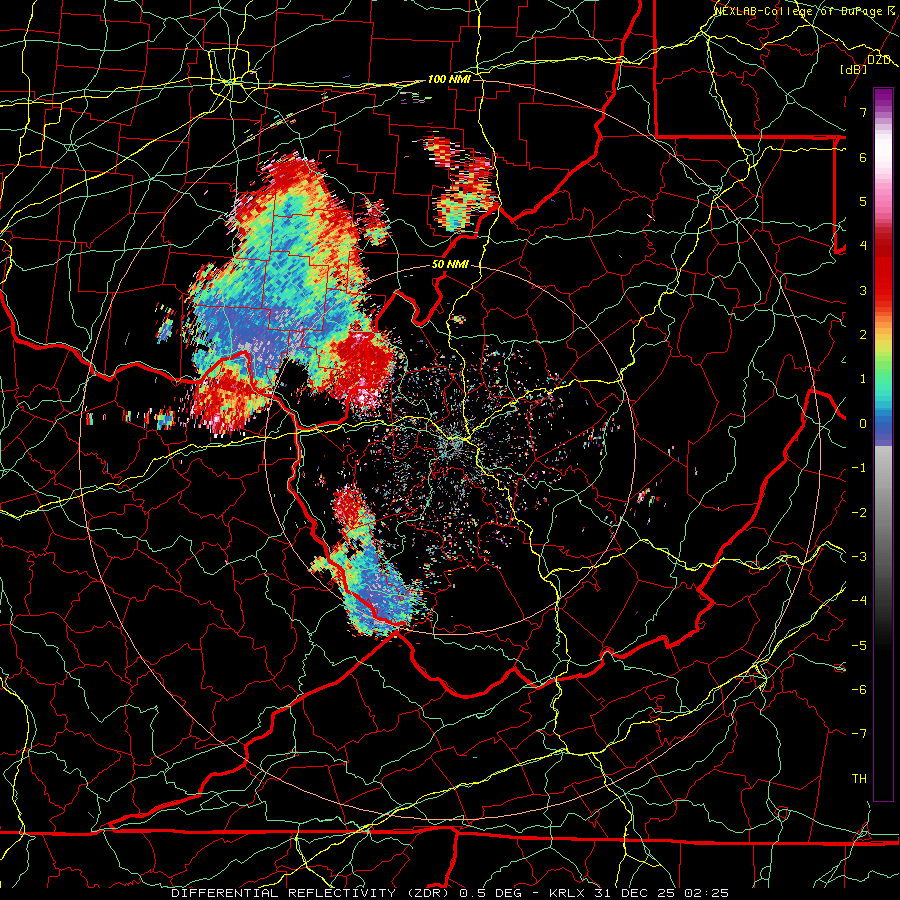Click the '7' value on color scale
The height and width of the screenshot is (900, 900).
863,112
